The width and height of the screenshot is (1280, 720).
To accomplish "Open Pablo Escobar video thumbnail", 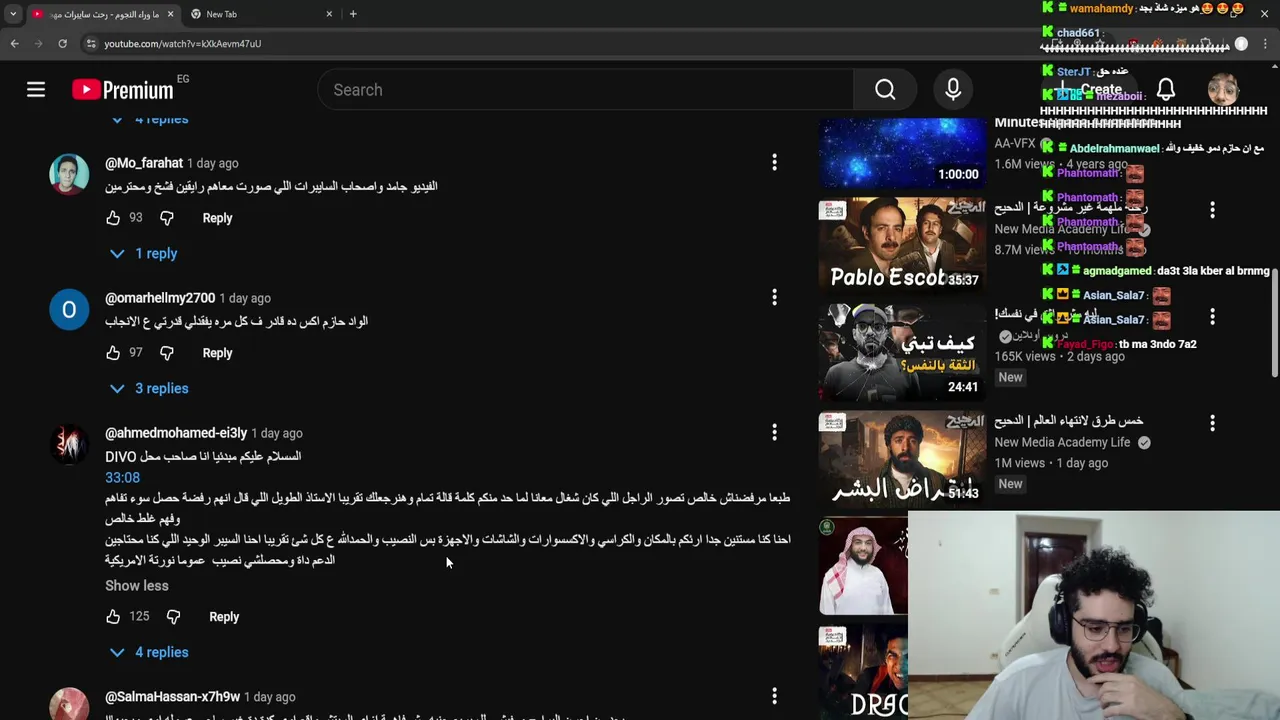I will (903, 244).
